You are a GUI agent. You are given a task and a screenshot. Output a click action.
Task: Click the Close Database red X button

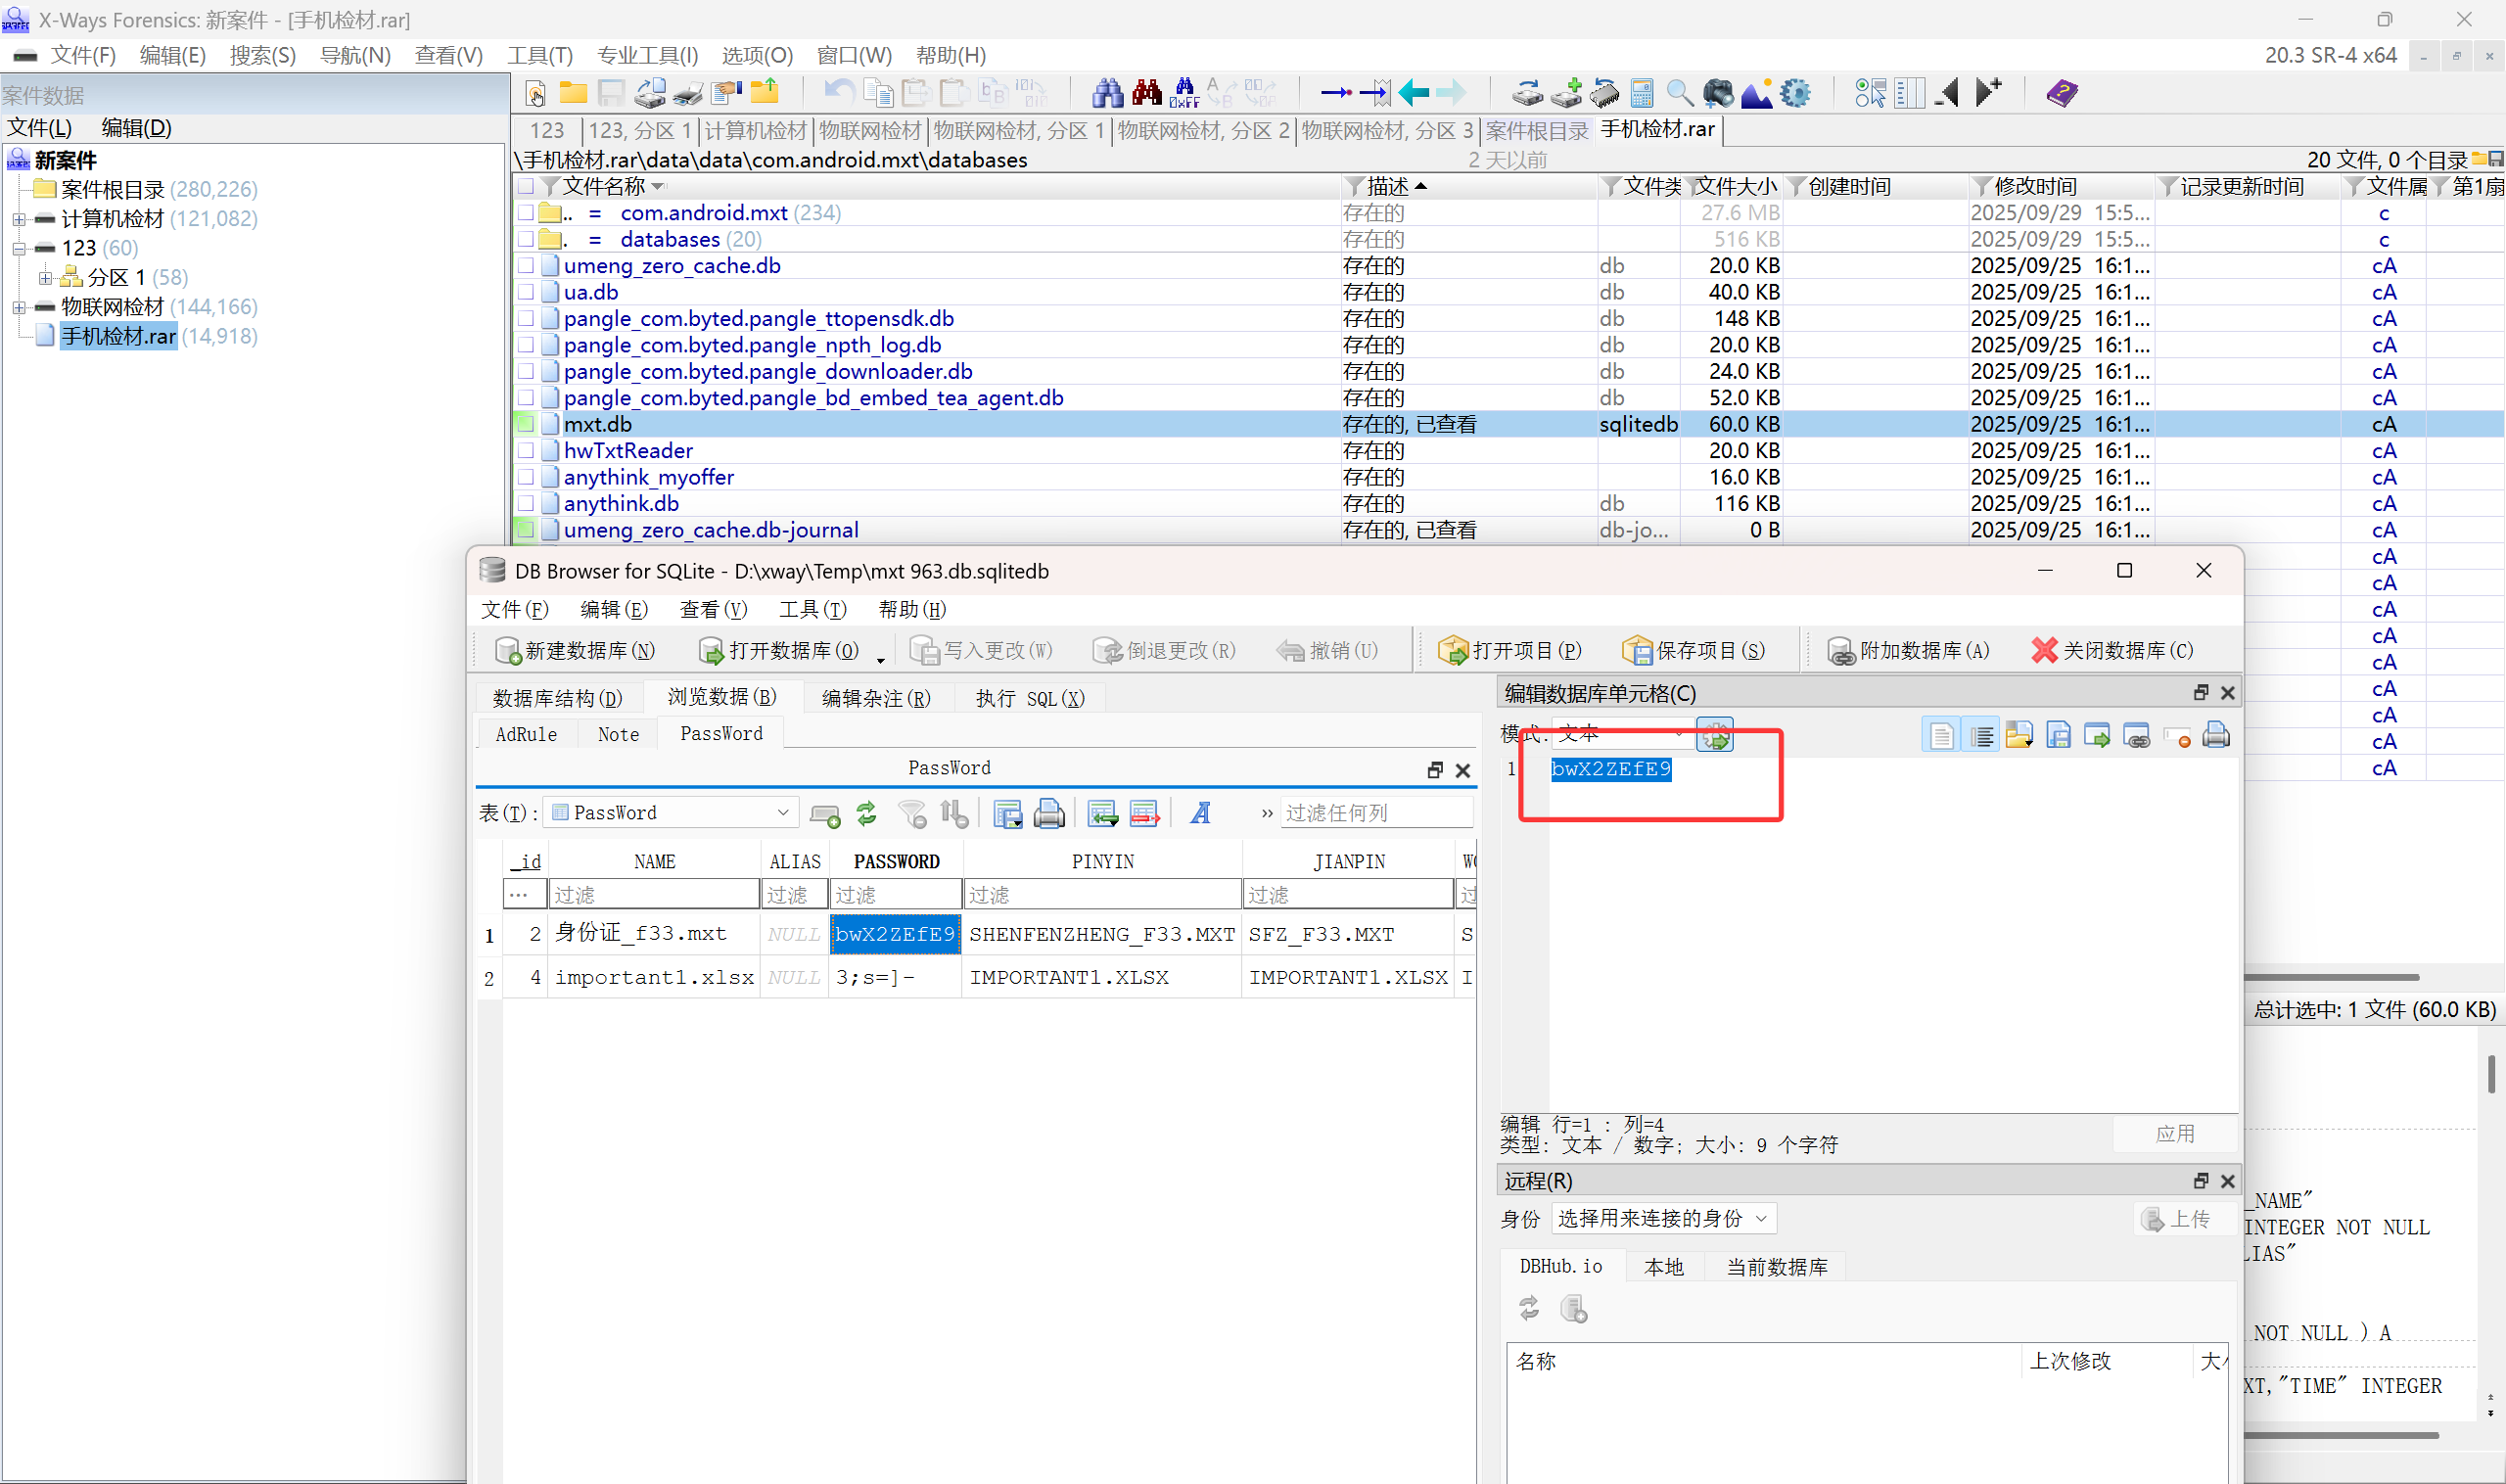pyautogui.click(x=2112, y=651)
